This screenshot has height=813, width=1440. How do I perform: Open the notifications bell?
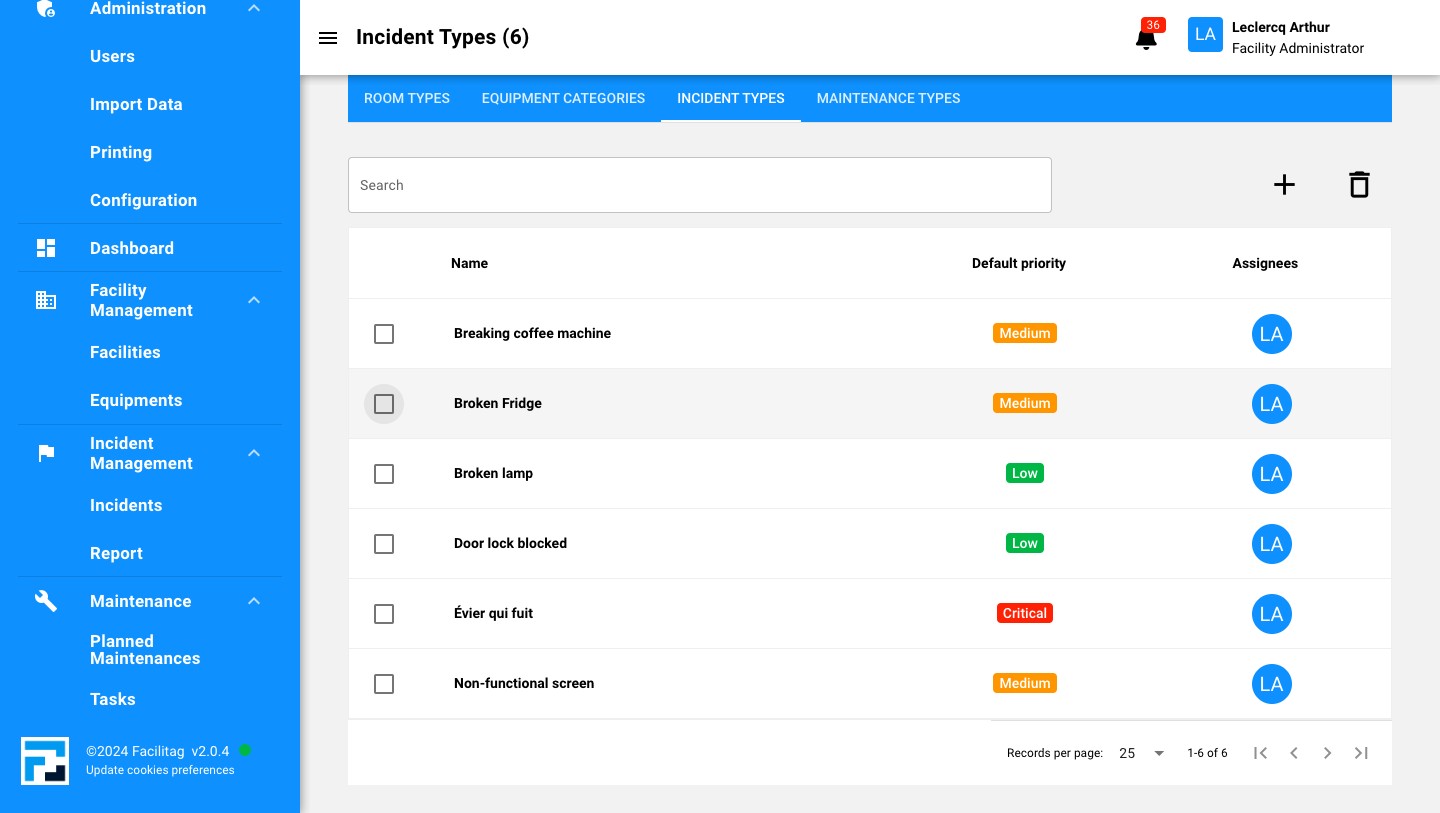click(x=1146, y=40)
